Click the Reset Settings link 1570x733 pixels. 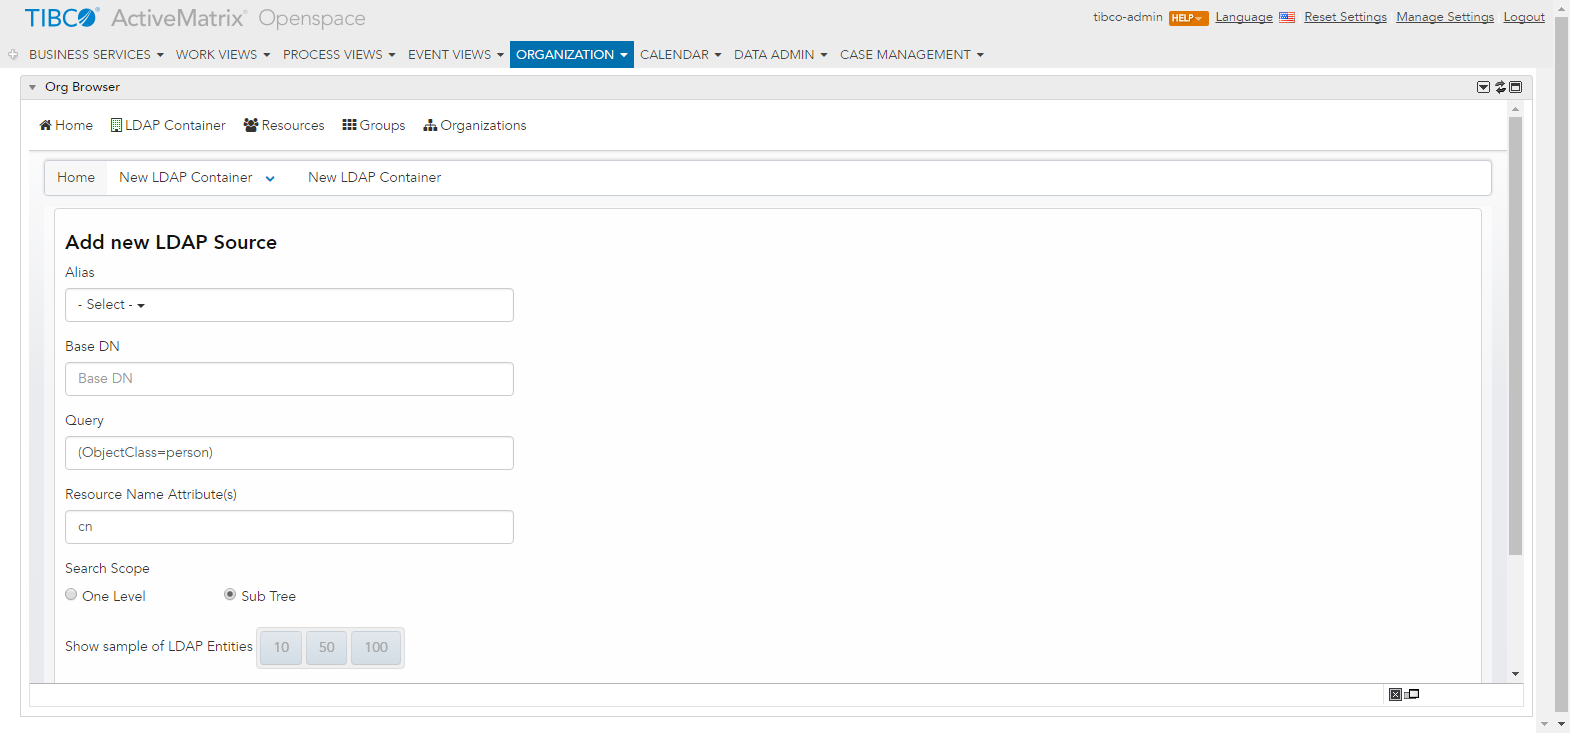[1345, 17]
